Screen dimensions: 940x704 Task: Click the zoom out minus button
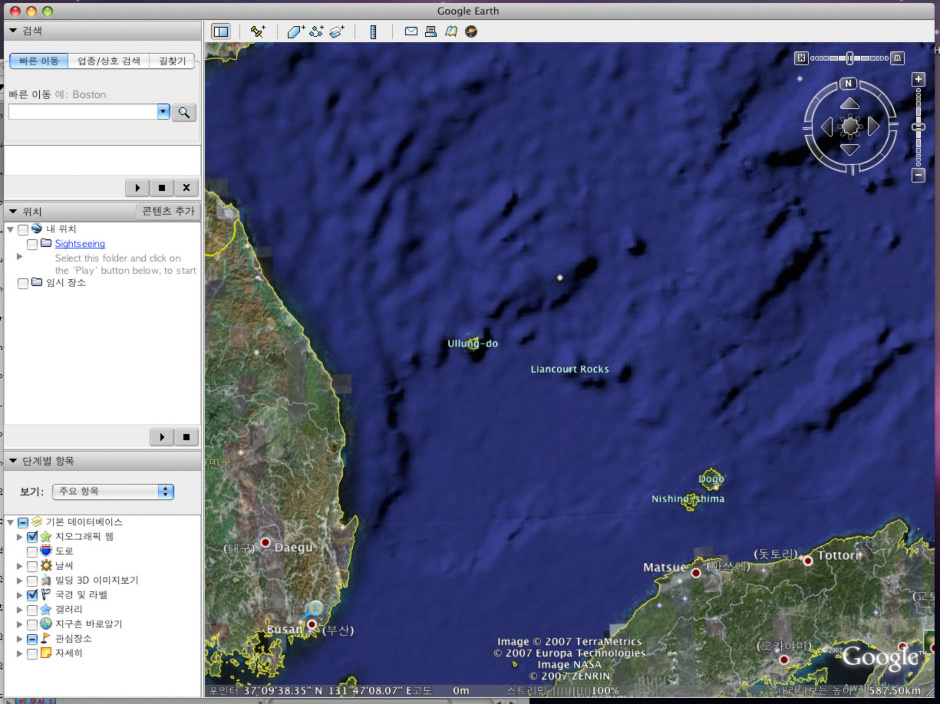[x=918, y=175]
